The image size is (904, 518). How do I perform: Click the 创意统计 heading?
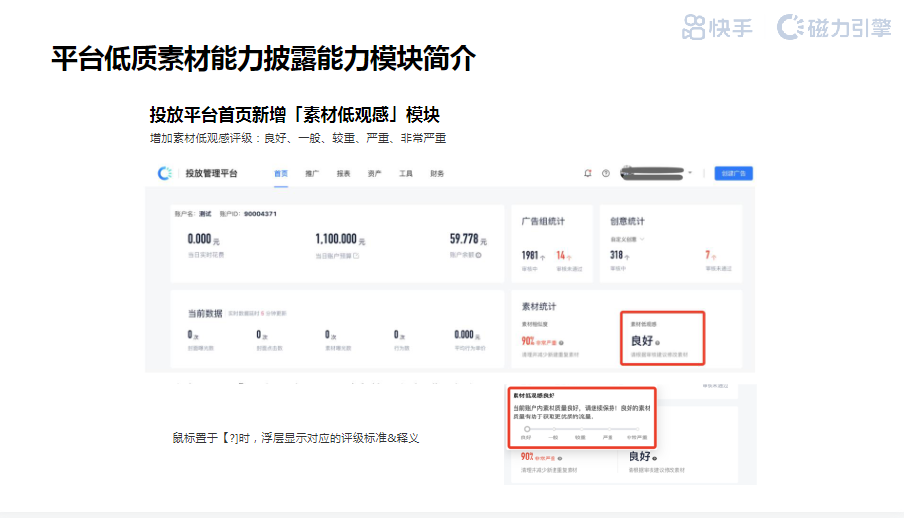click(627, 221)
